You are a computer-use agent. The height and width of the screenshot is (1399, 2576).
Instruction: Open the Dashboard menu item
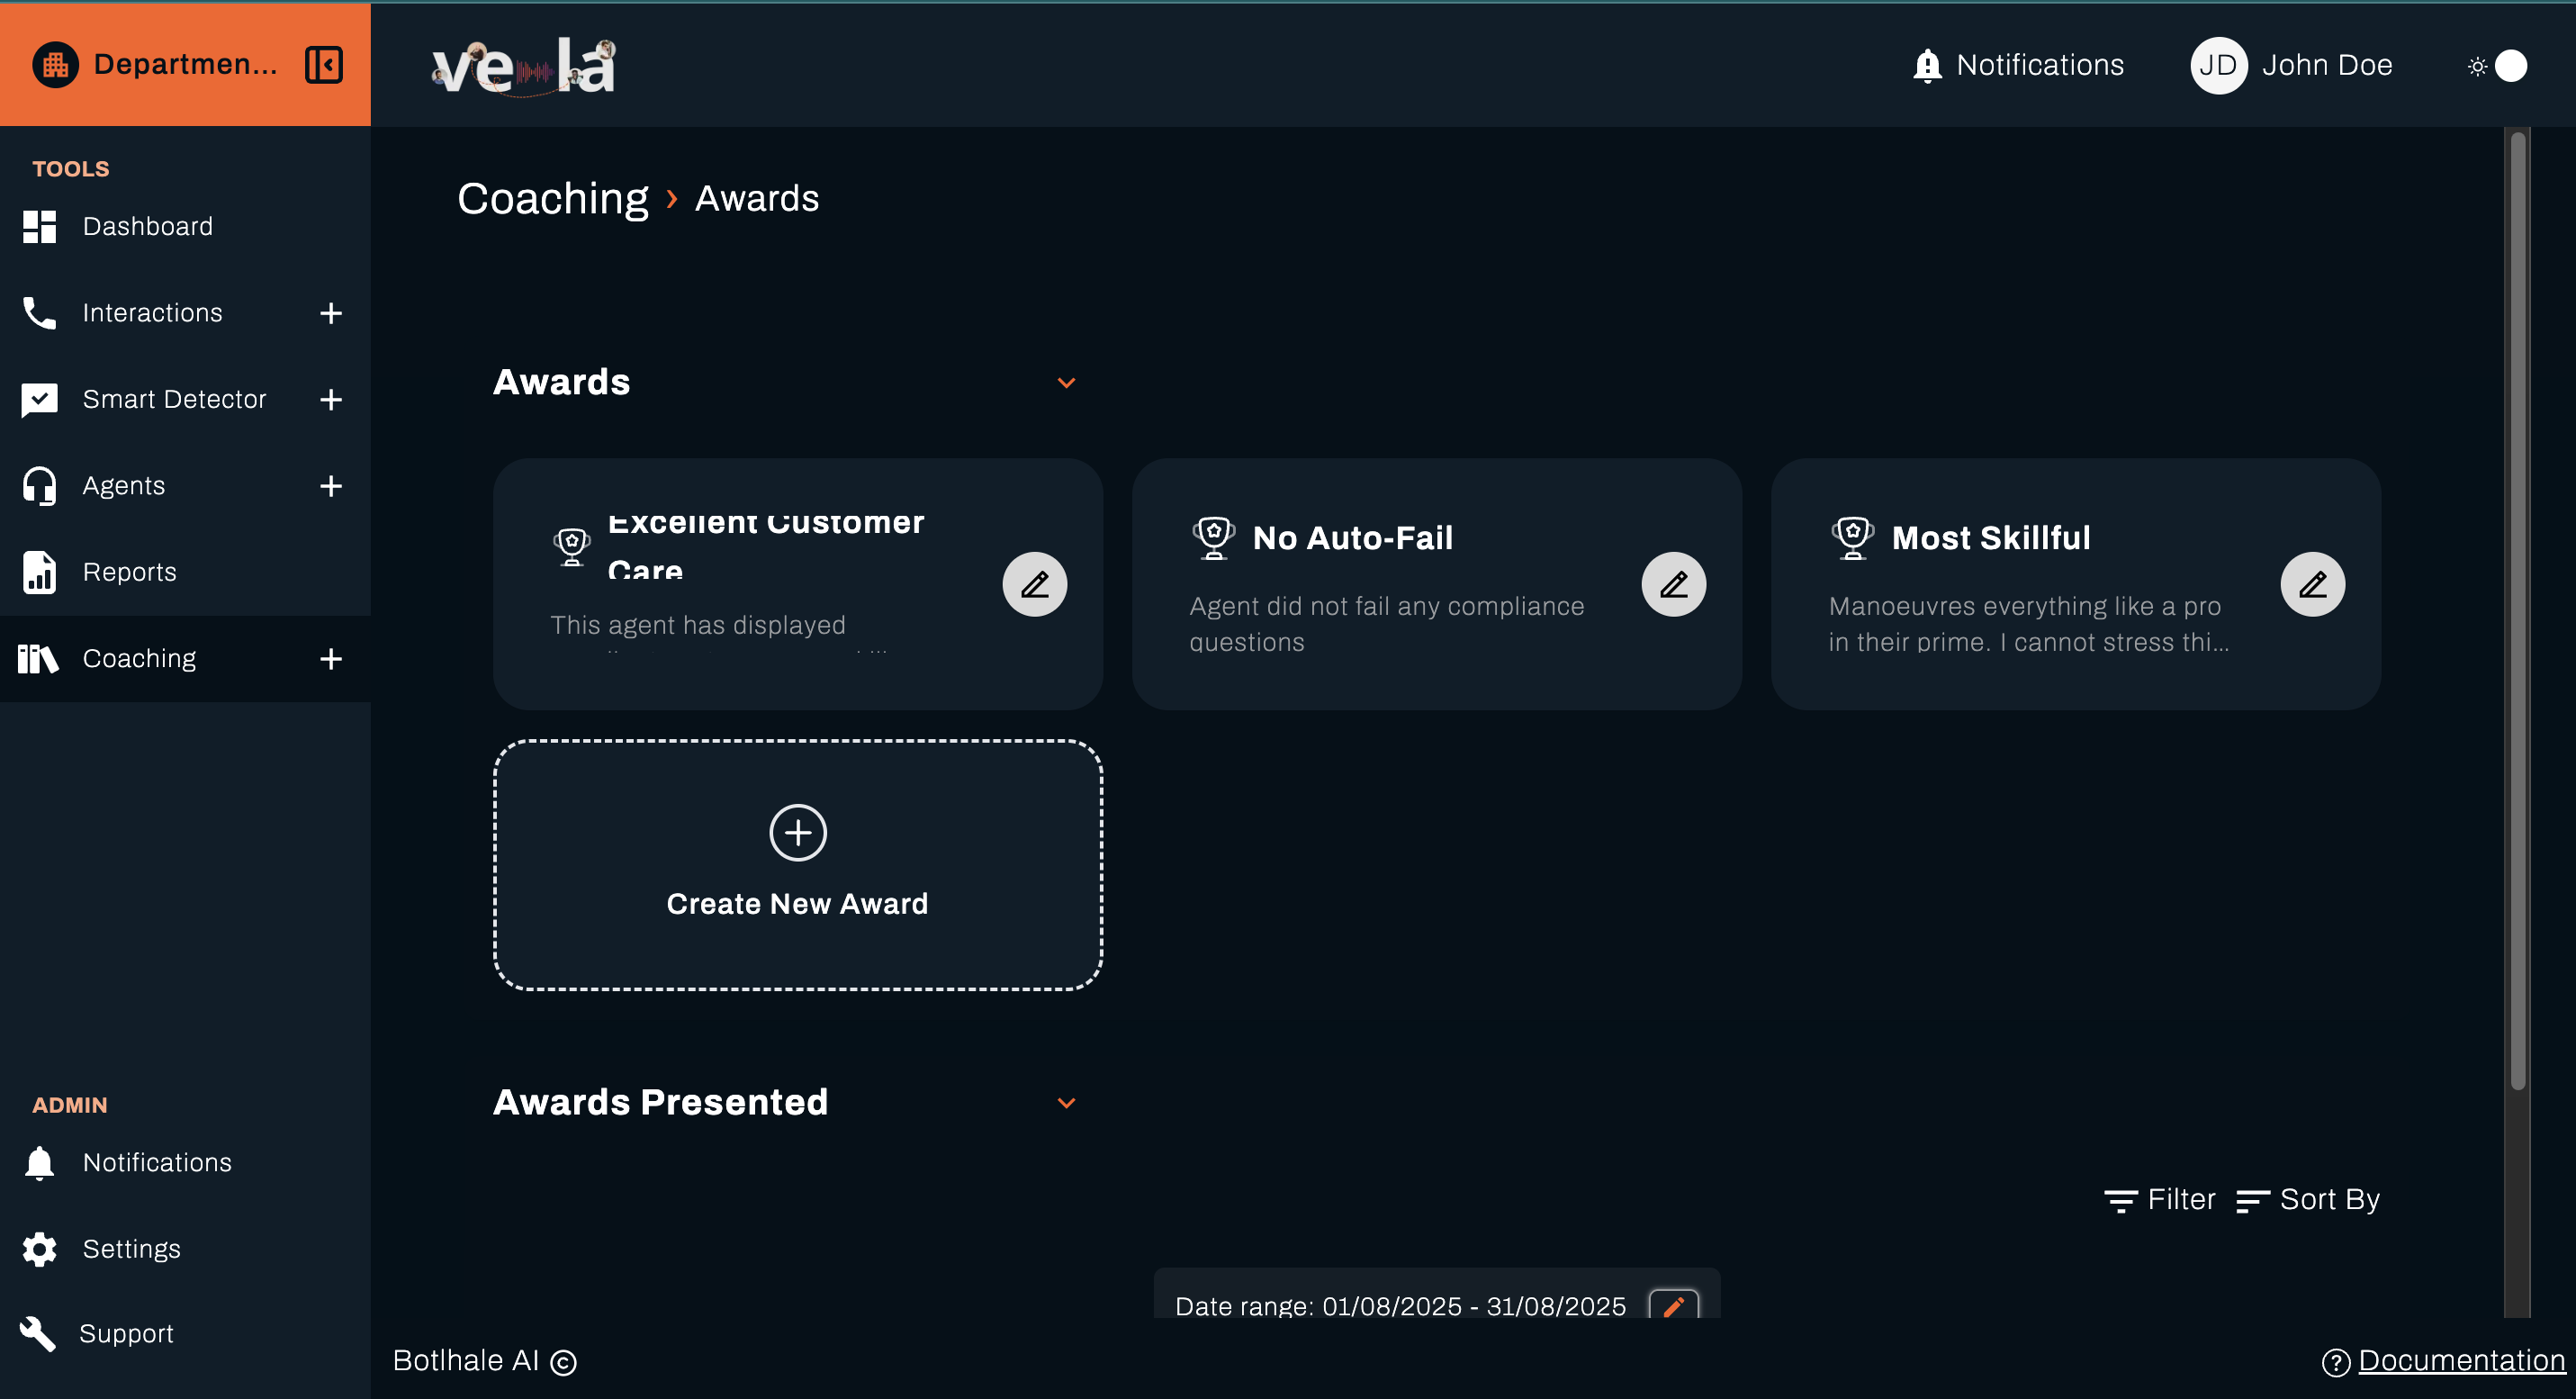pyautogui.click(x=147, y=227)
